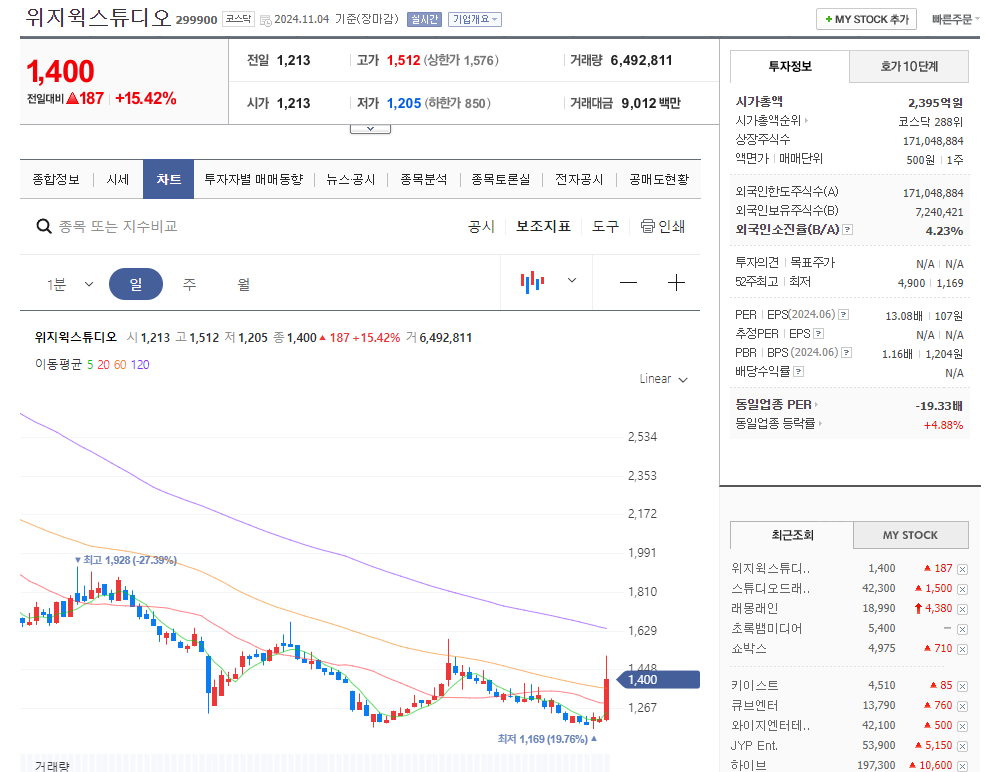
Task: Open help icon next to 추정PER EPS
Action: click(819, 334)
